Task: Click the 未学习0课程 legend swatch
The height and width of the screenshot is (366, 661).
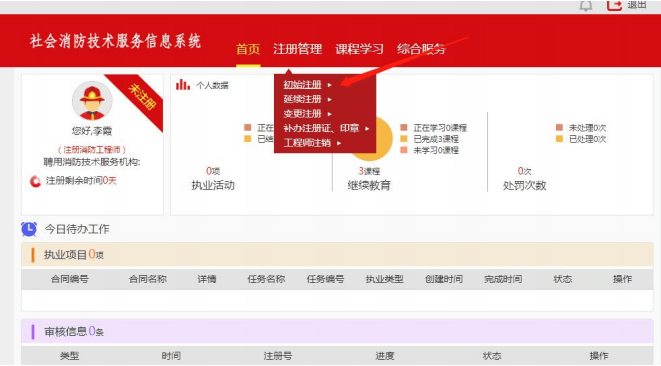Action: pos(404,150)
